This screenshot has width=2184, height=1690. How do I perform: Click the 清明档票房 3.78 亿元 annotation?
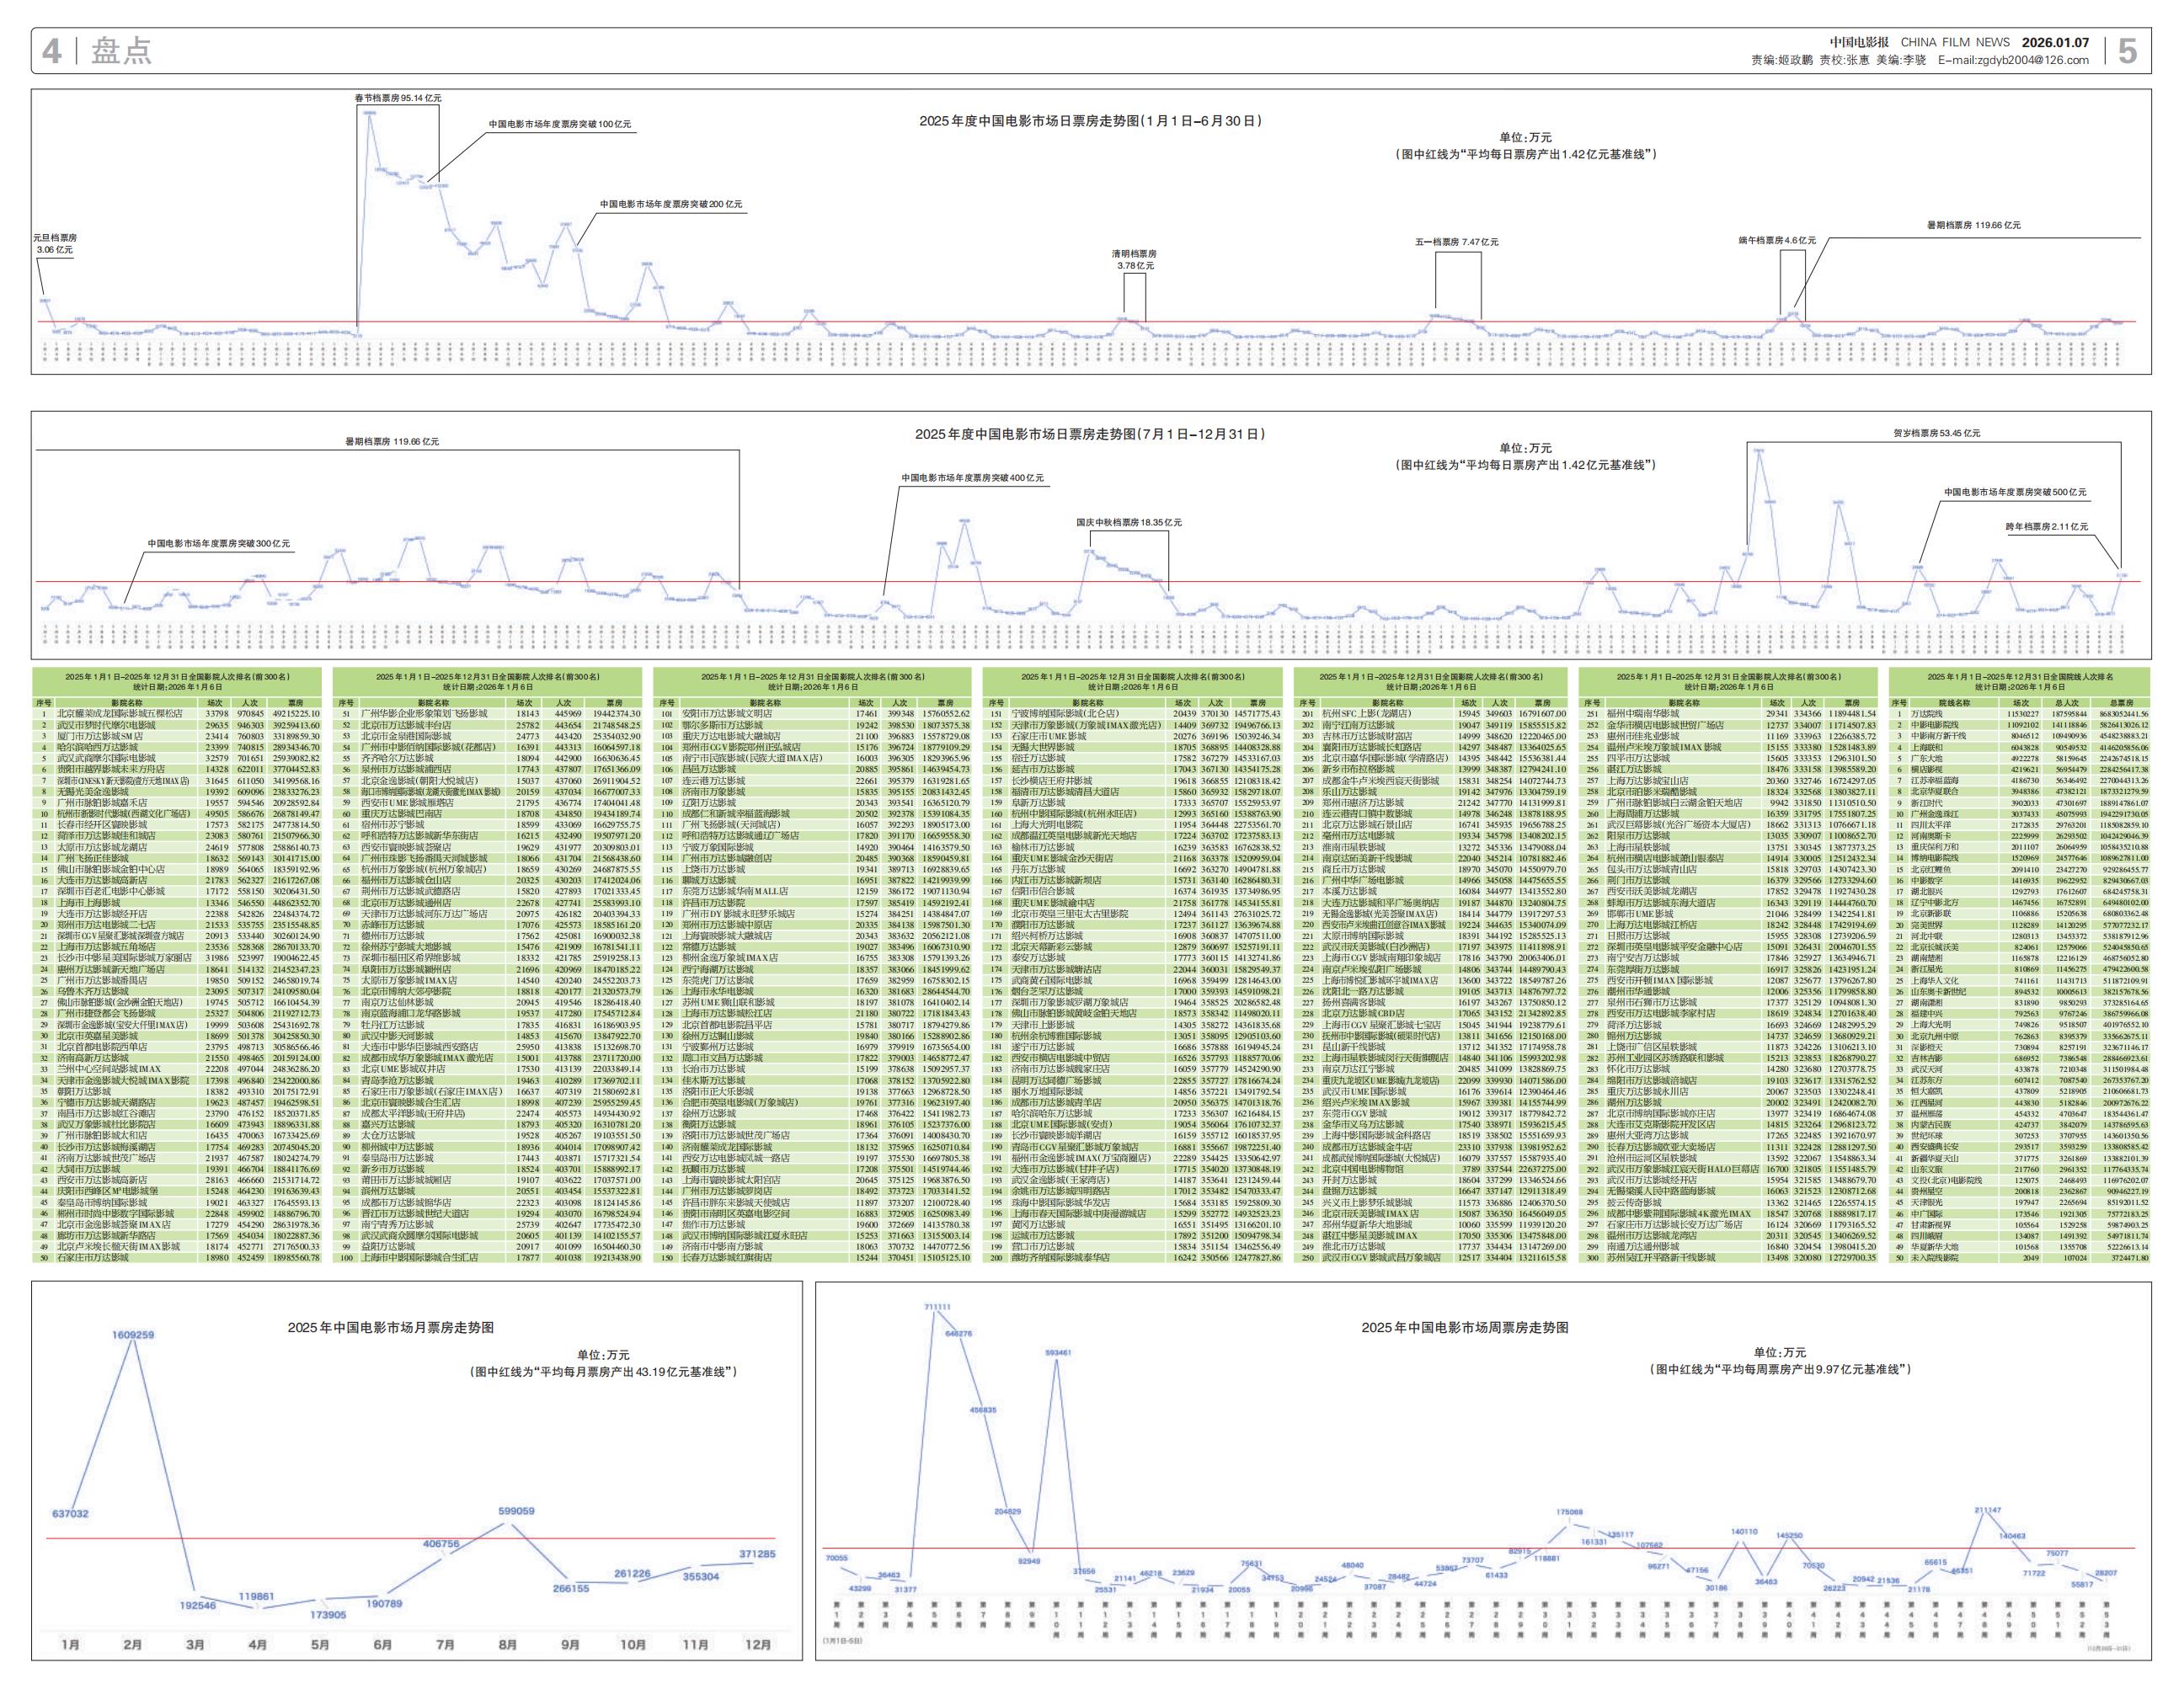1134,259
